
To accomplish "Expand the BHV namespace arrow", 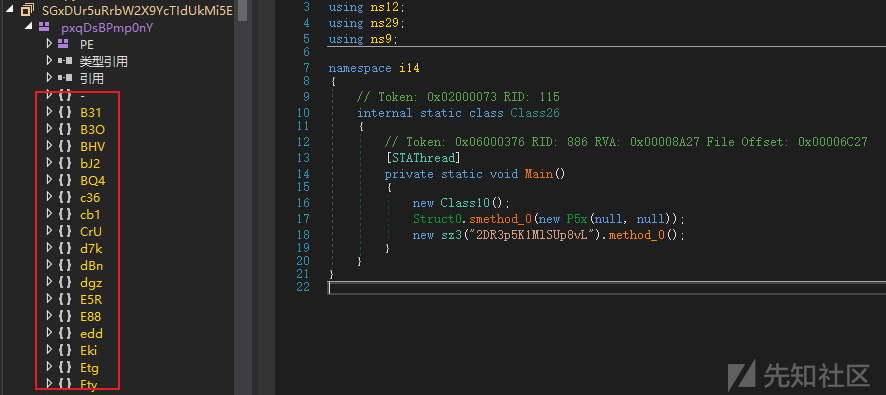I will pos(49,146).
